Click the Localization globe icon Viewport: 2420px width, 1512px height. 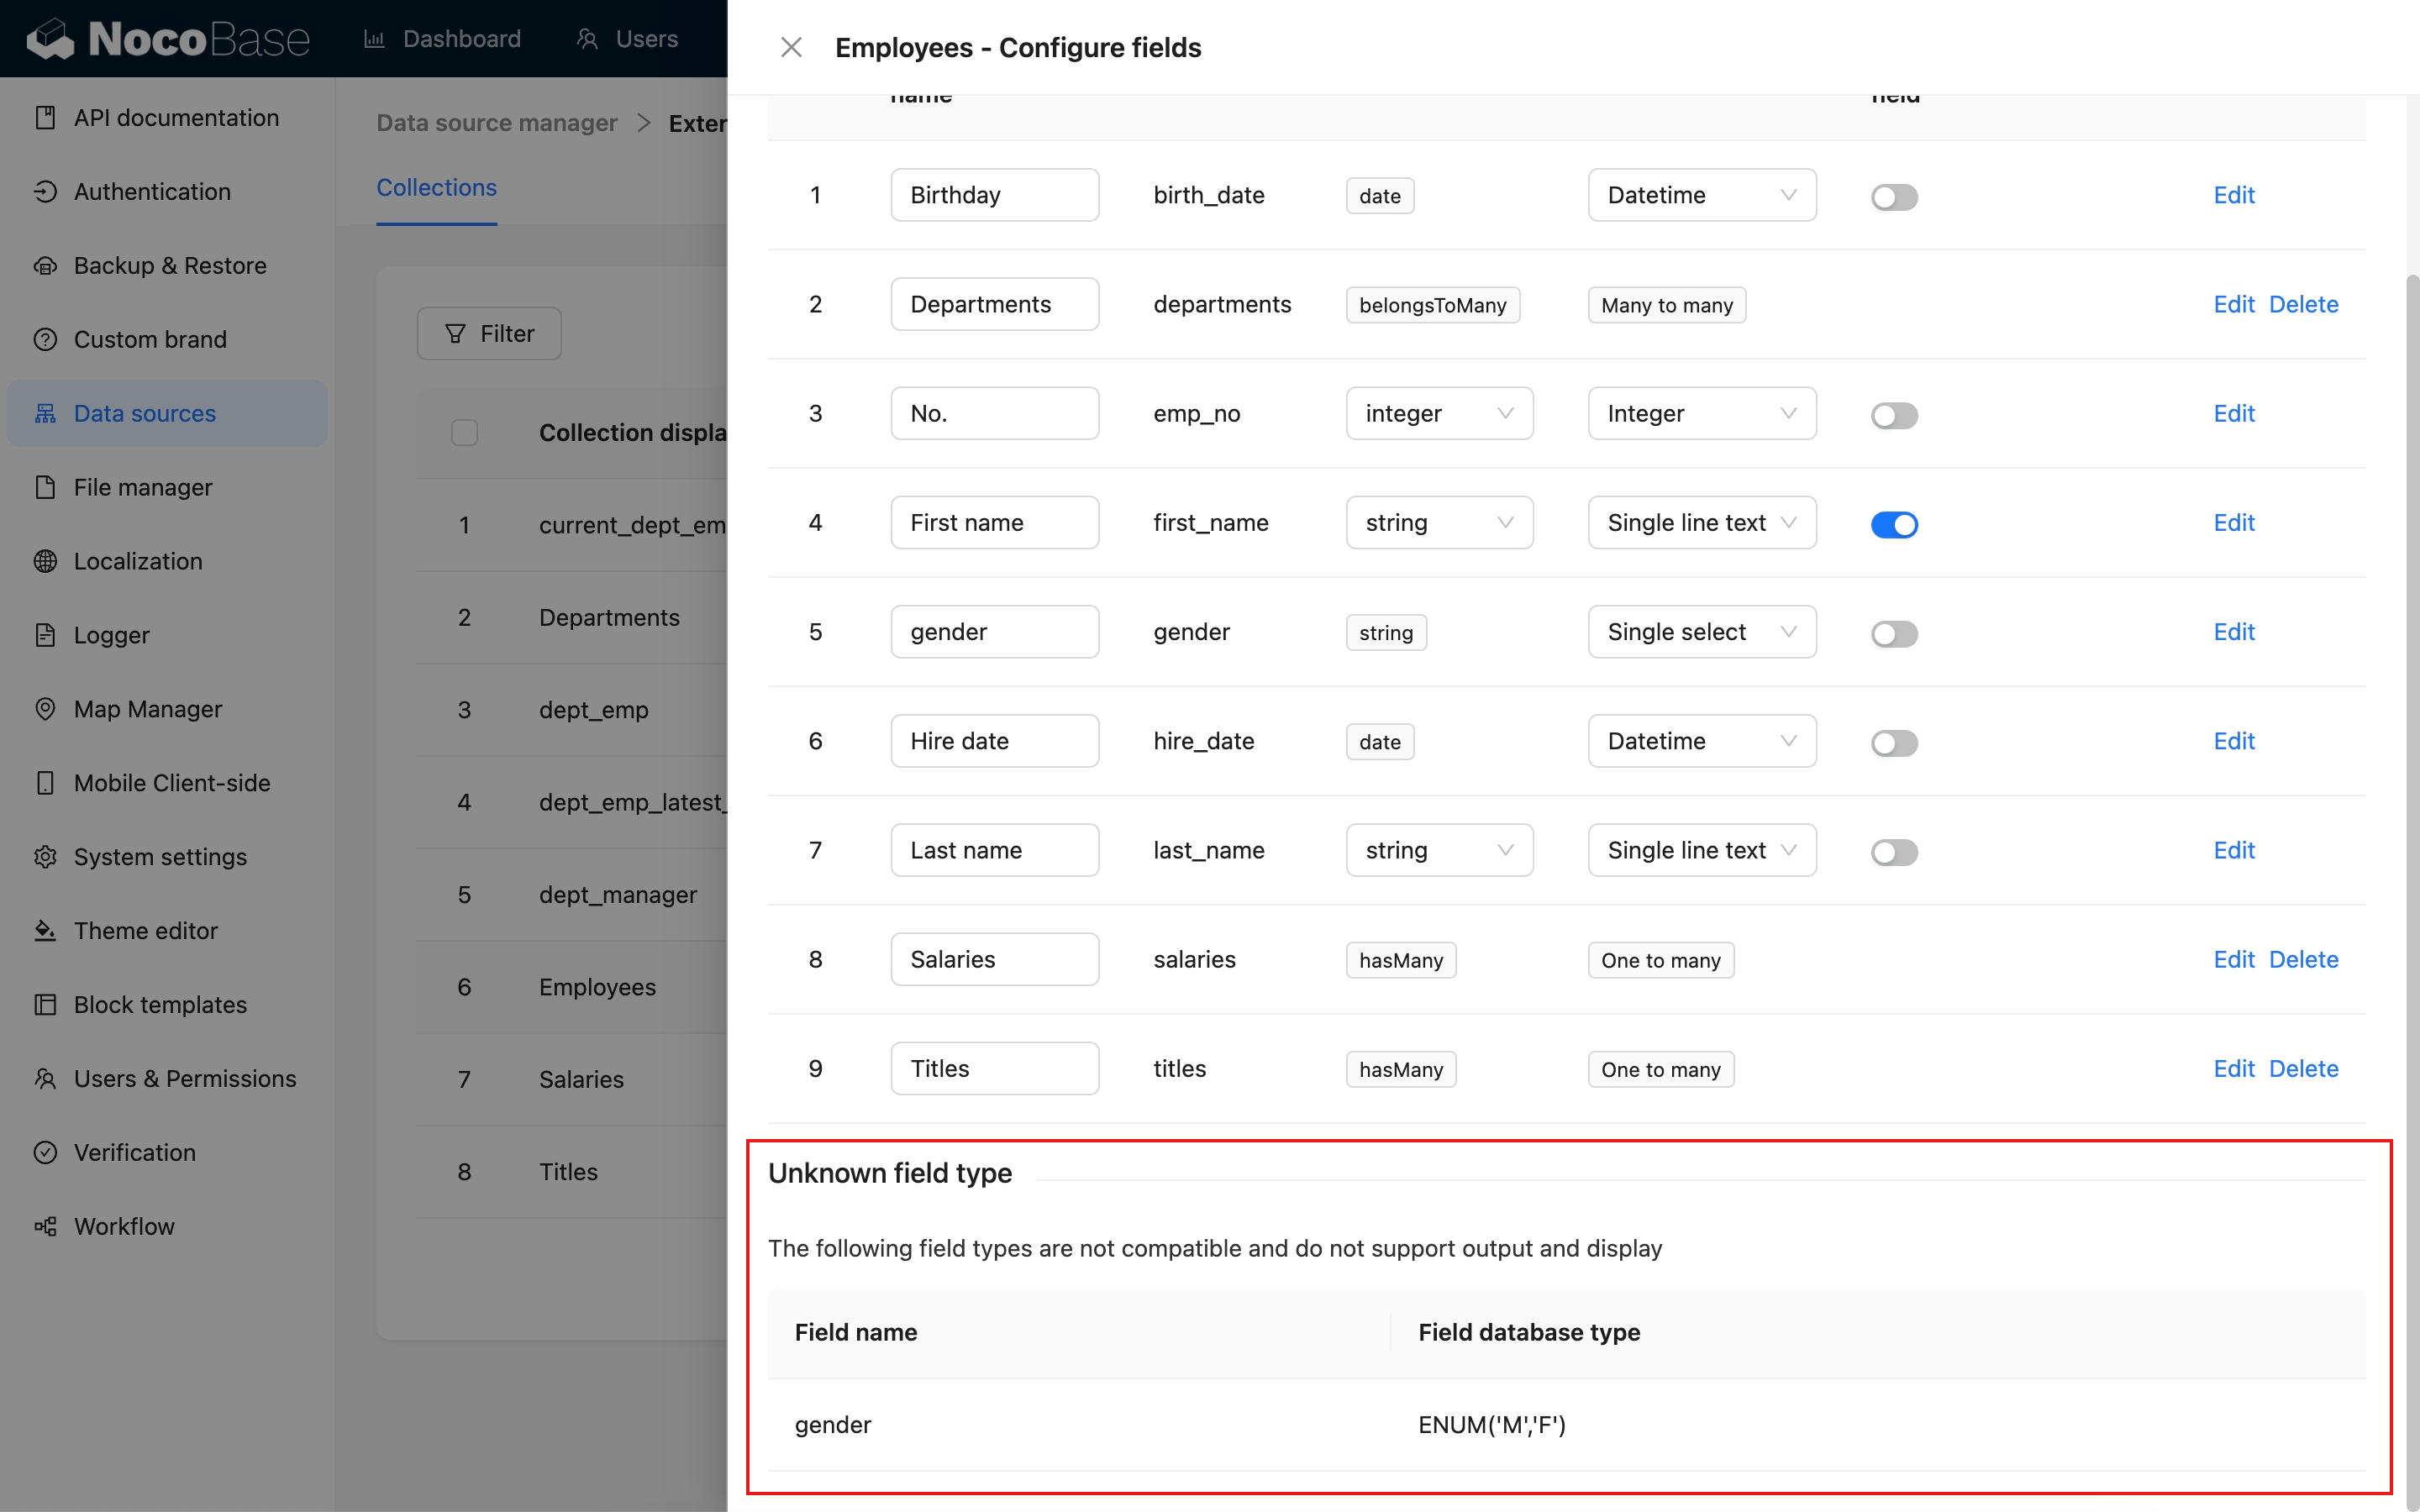click(x=45, y=562)
